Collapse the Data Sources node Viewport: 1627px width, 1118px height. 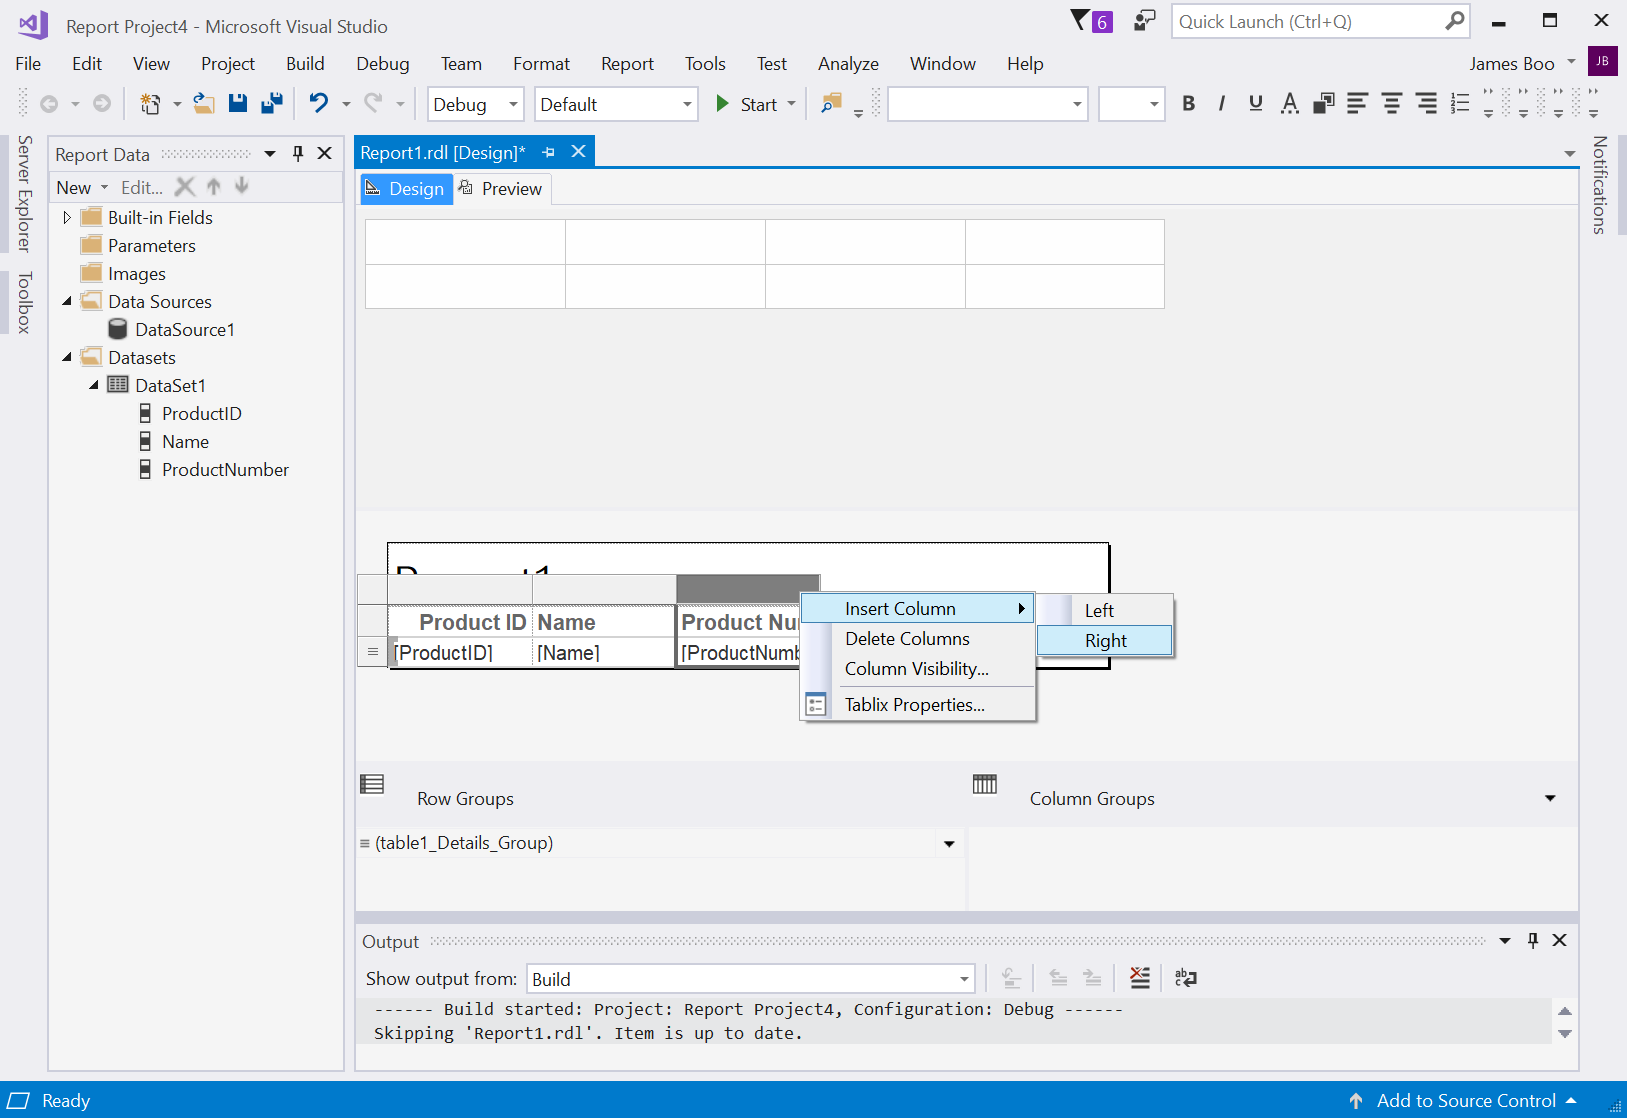click(x=67, y=301)
